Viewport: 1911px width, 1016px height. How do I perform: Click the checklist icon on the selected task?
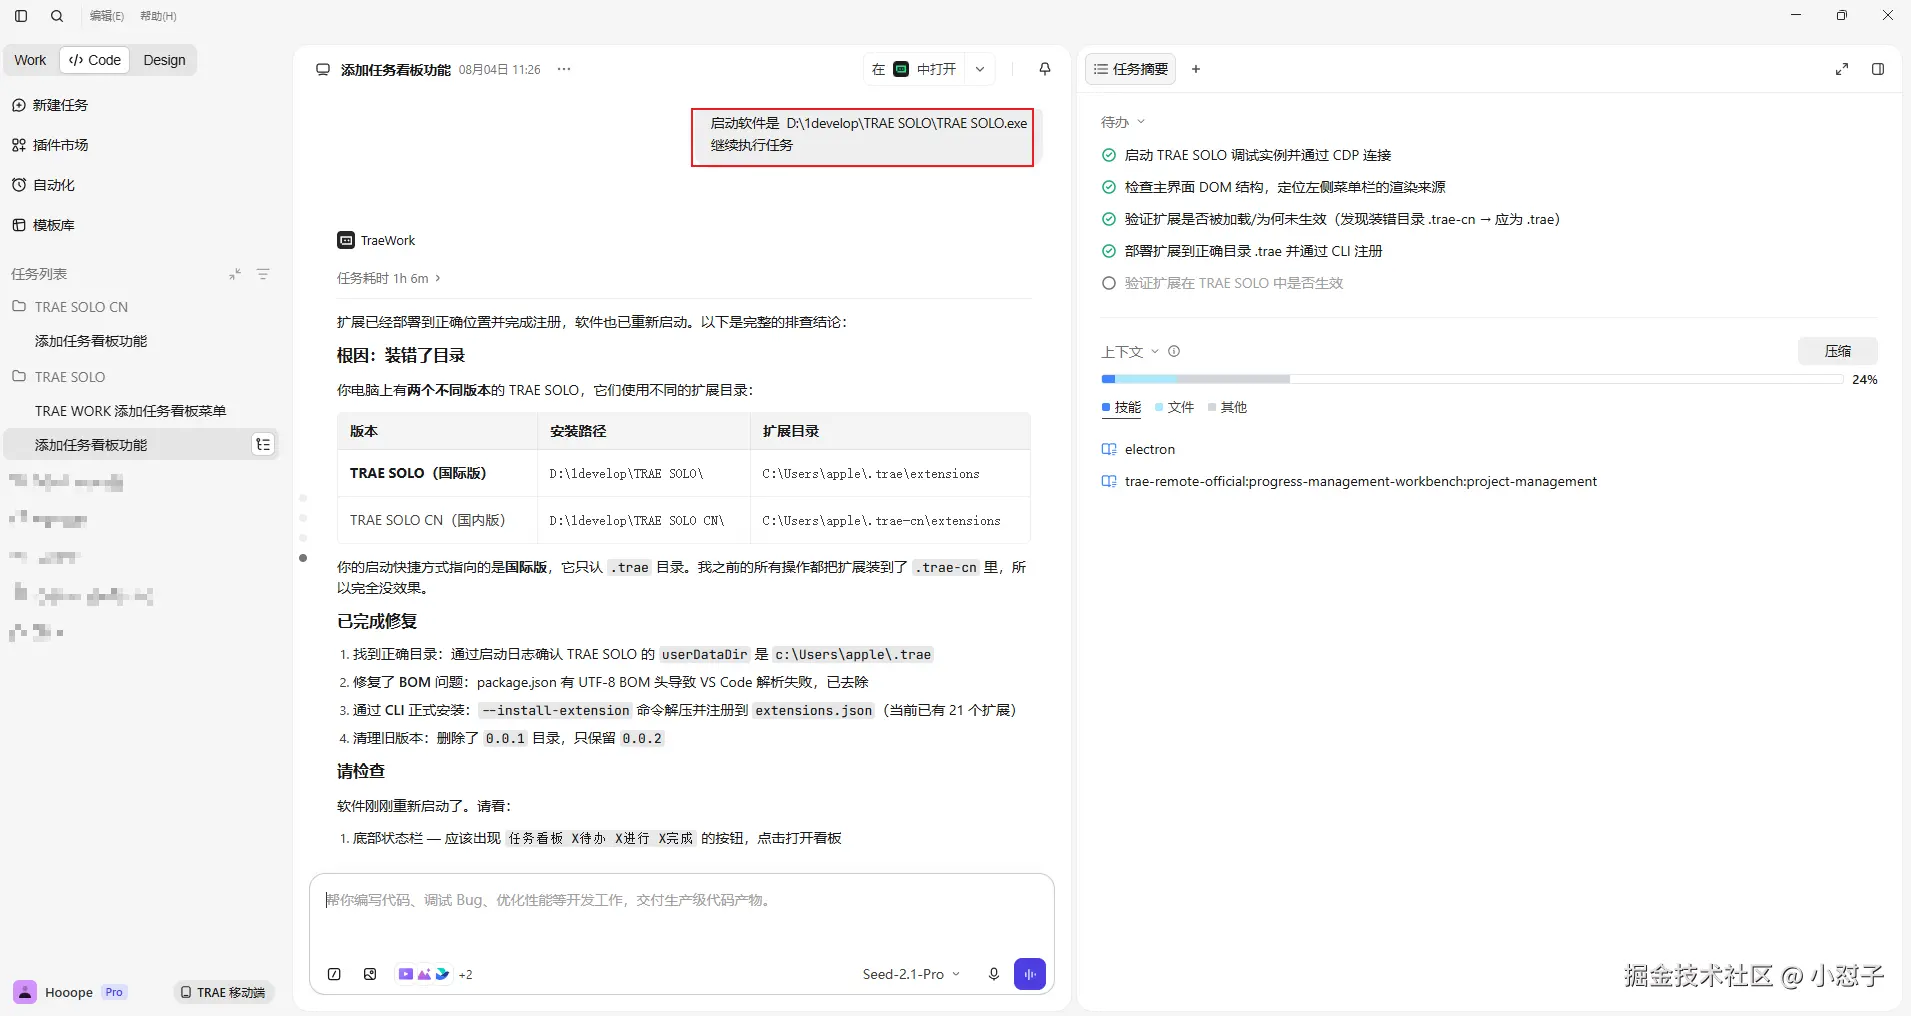[x=263, y=445]
